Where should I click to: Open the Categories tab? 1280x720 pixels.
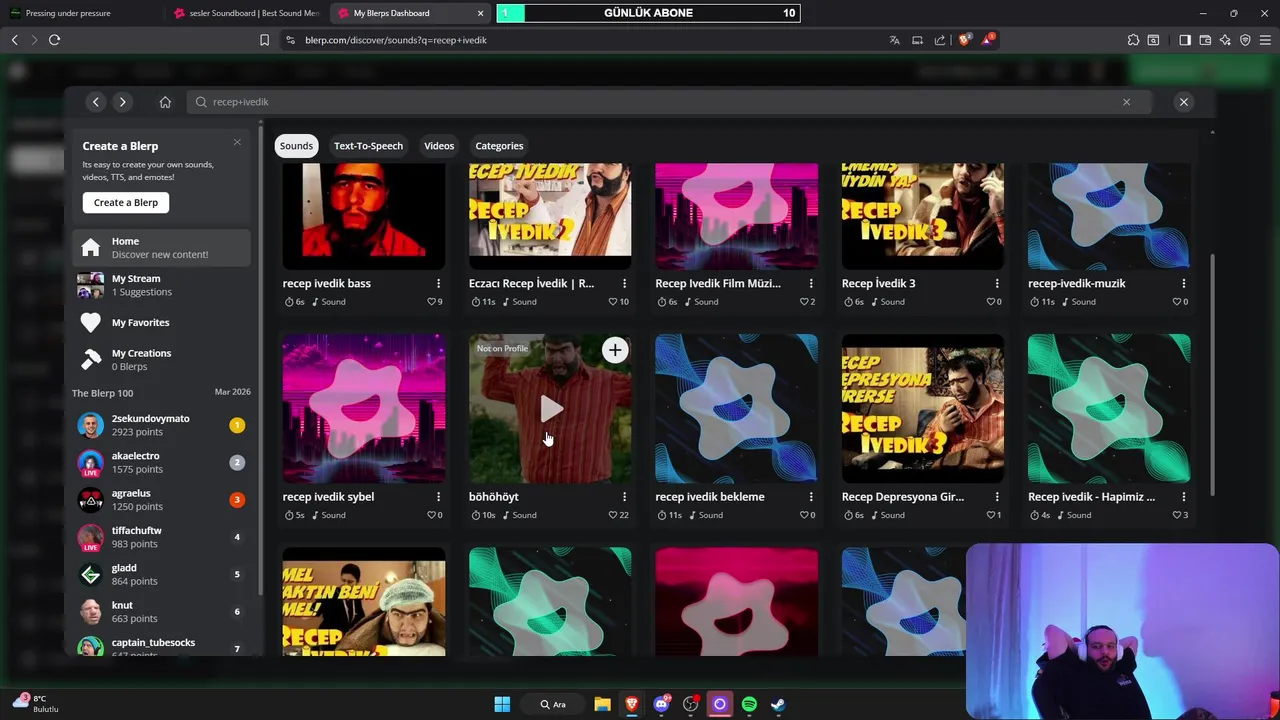pos(499,145)
